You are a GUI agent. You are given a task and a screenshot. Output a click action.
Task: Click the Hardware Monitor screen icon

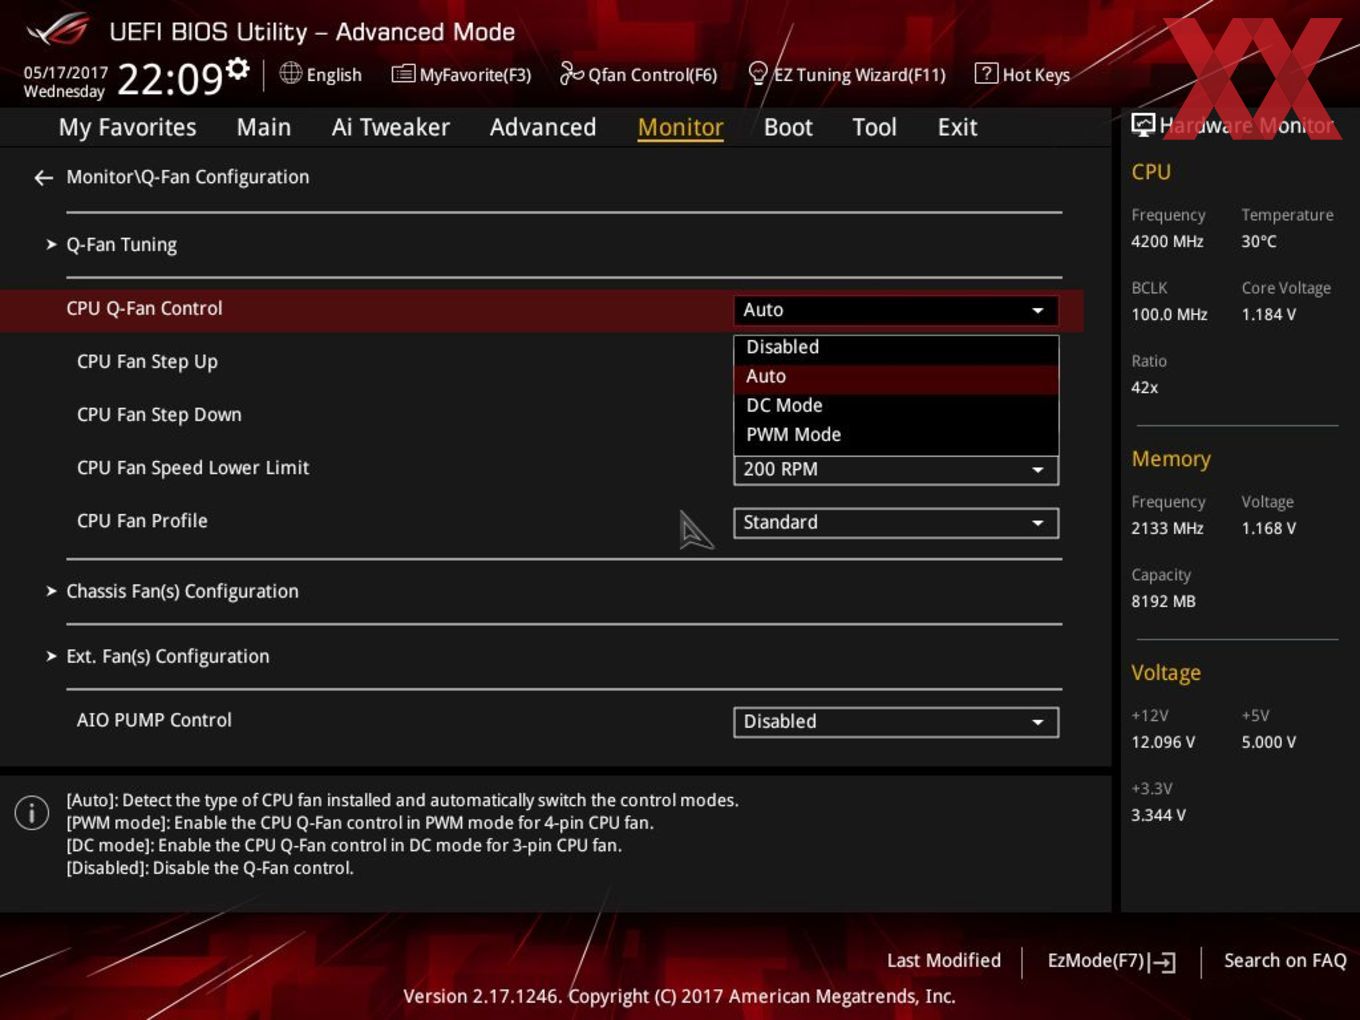[x=1143, y=125]
